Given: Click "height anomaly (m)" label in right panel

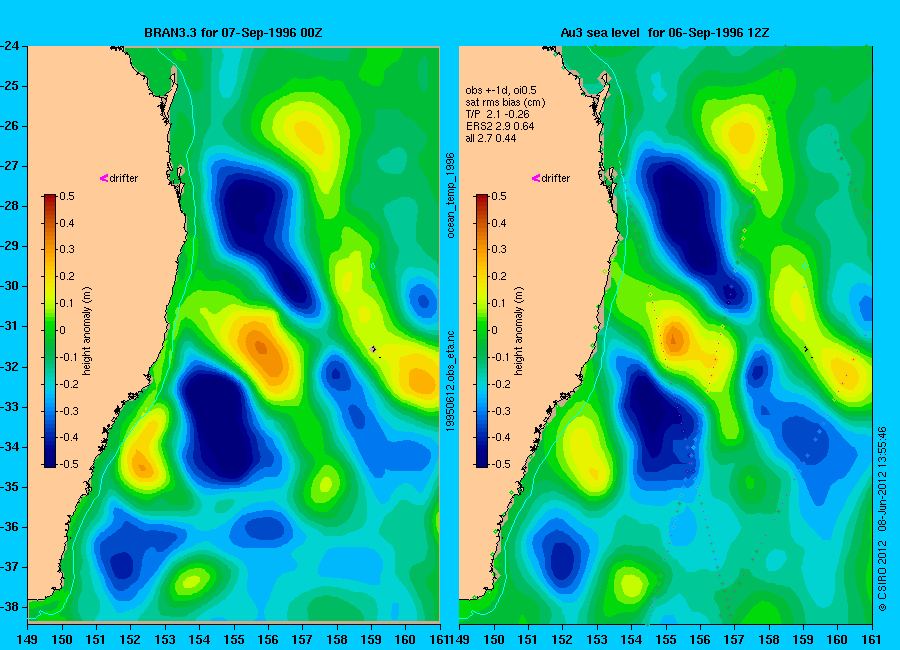Looking at the screenshot, I should (x=518, y=331).
